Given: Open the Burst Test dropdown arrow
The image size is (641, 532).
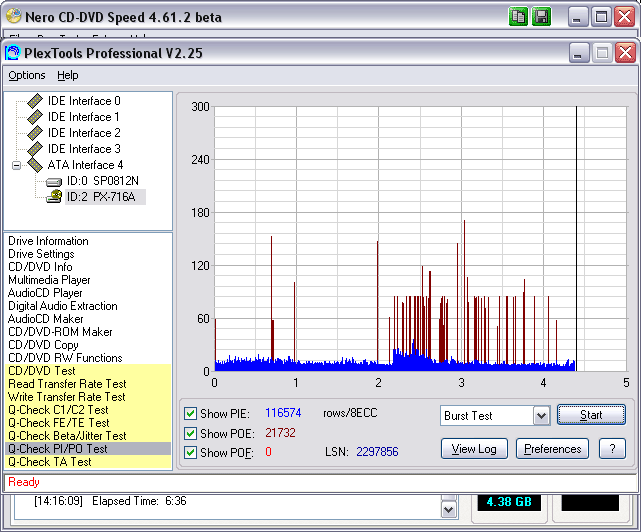Looking at the screenshot, I should tap(542, 416).
